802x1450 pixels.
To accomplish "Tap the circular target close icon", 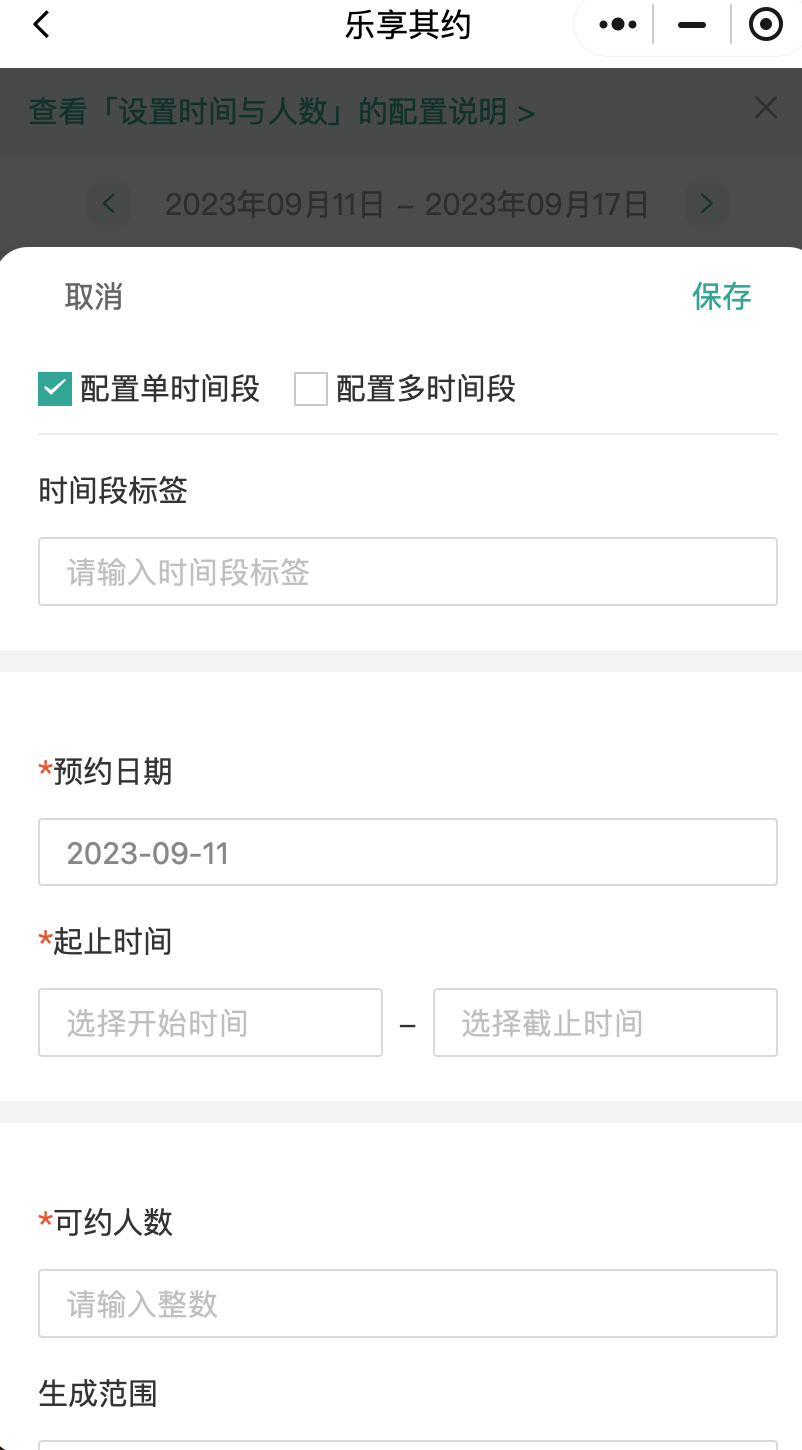I will point(765,25).
